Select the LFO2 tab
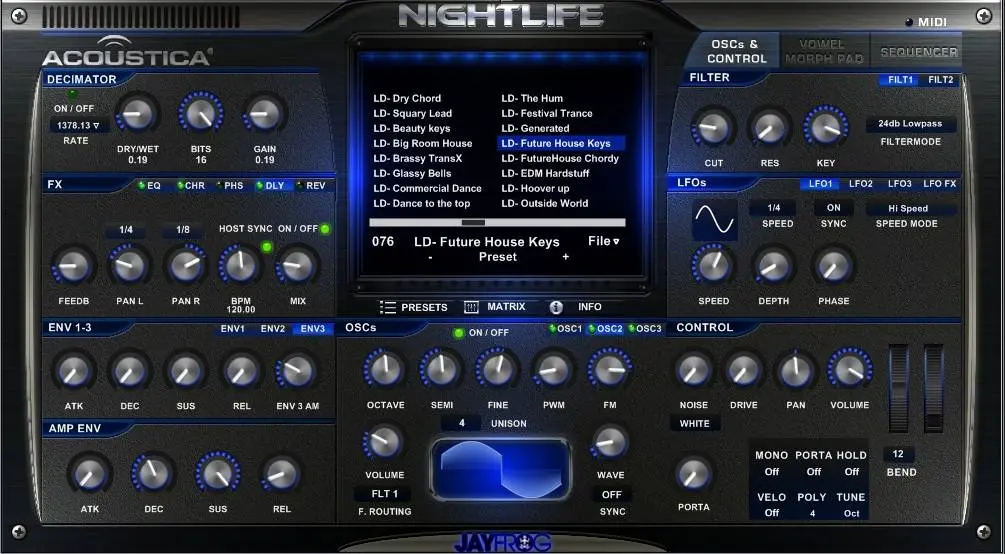1005x554 pixels. (x=861, y=184)
